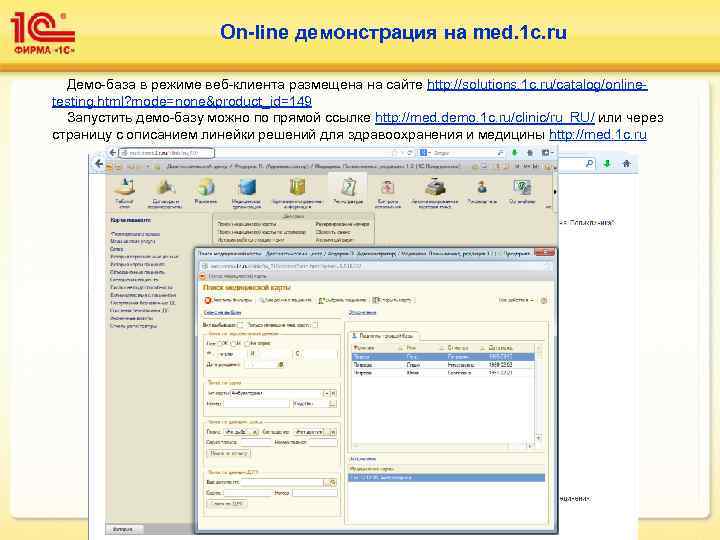Viewport: 720px width, 540px height.
Task: Click the inner browser address bar
Action: point(166,152)
